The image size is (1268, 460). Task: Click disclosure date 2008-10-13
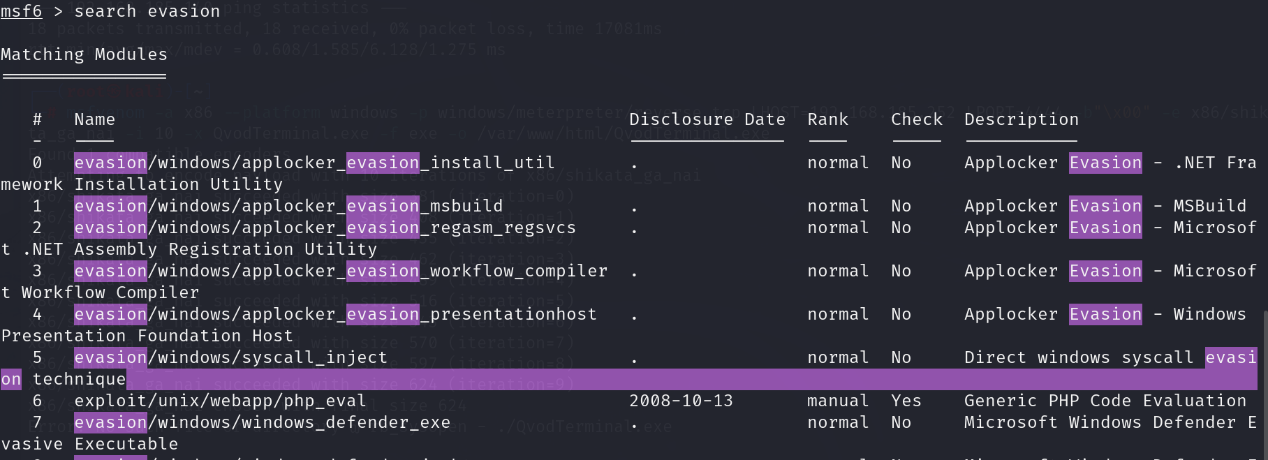(681, 400)
